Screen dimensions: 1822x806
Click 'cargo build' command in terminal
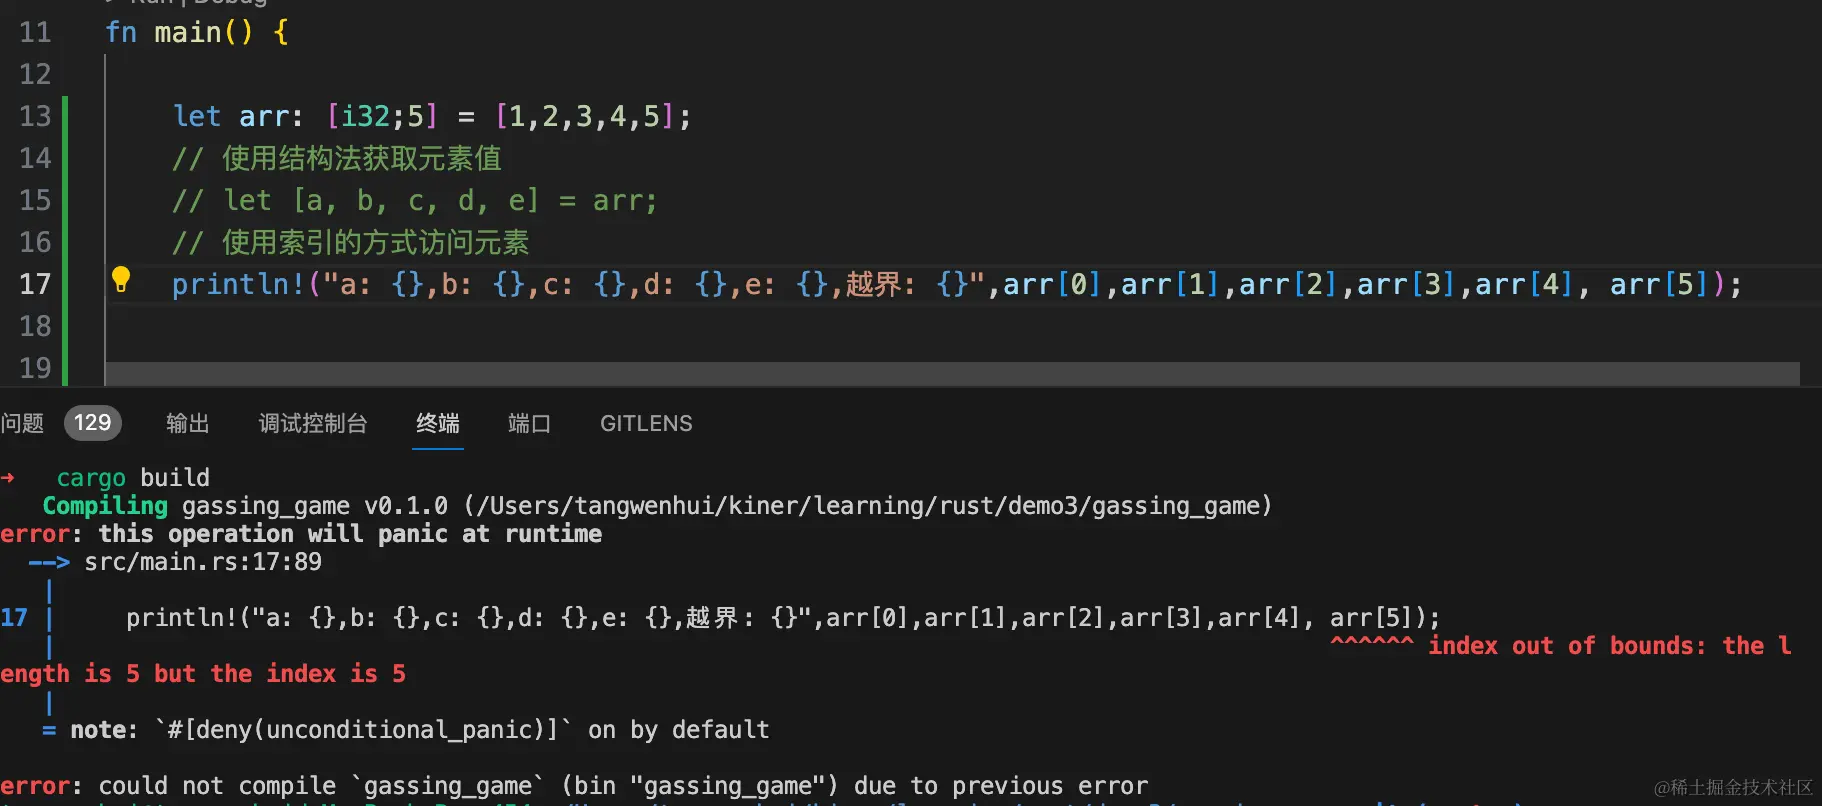(133, 478)
